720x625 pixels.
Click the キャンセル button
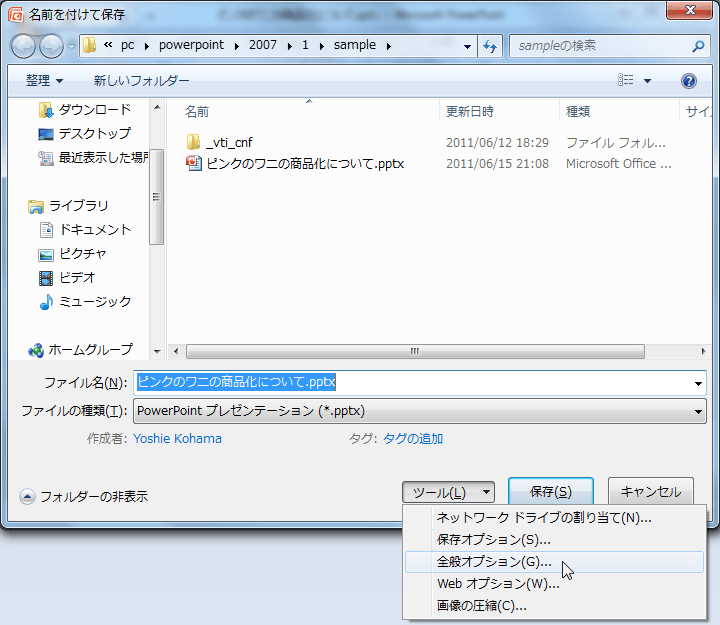[651, 492]
